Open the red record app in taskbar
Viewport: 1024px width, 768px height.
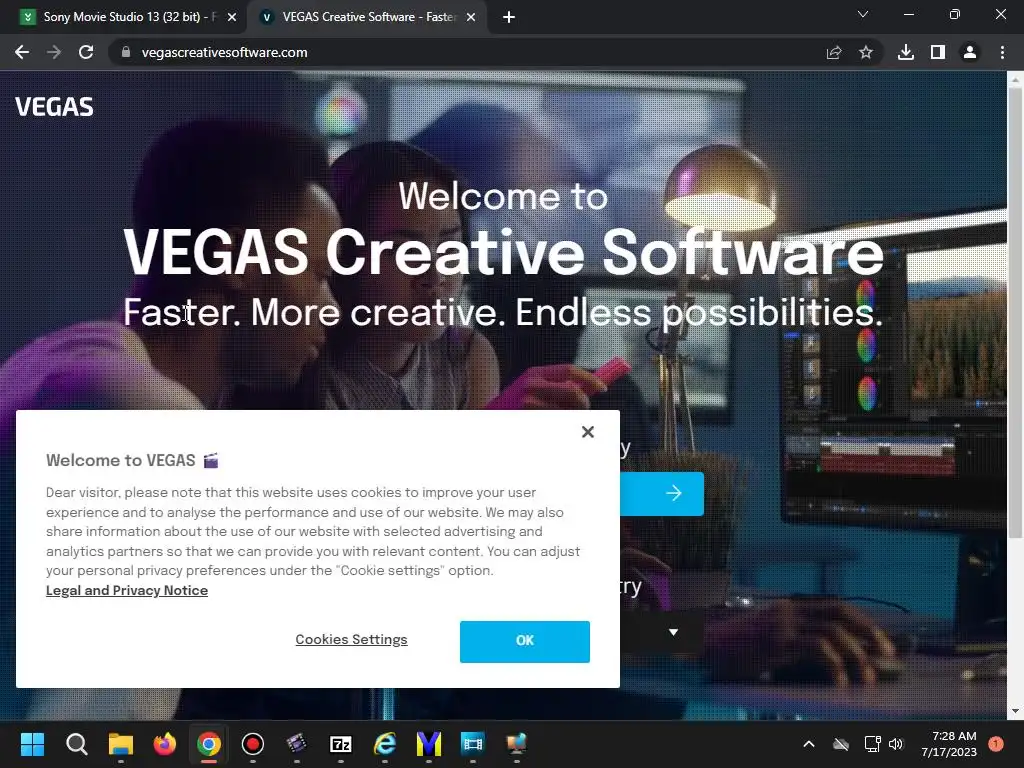[253, 744]
